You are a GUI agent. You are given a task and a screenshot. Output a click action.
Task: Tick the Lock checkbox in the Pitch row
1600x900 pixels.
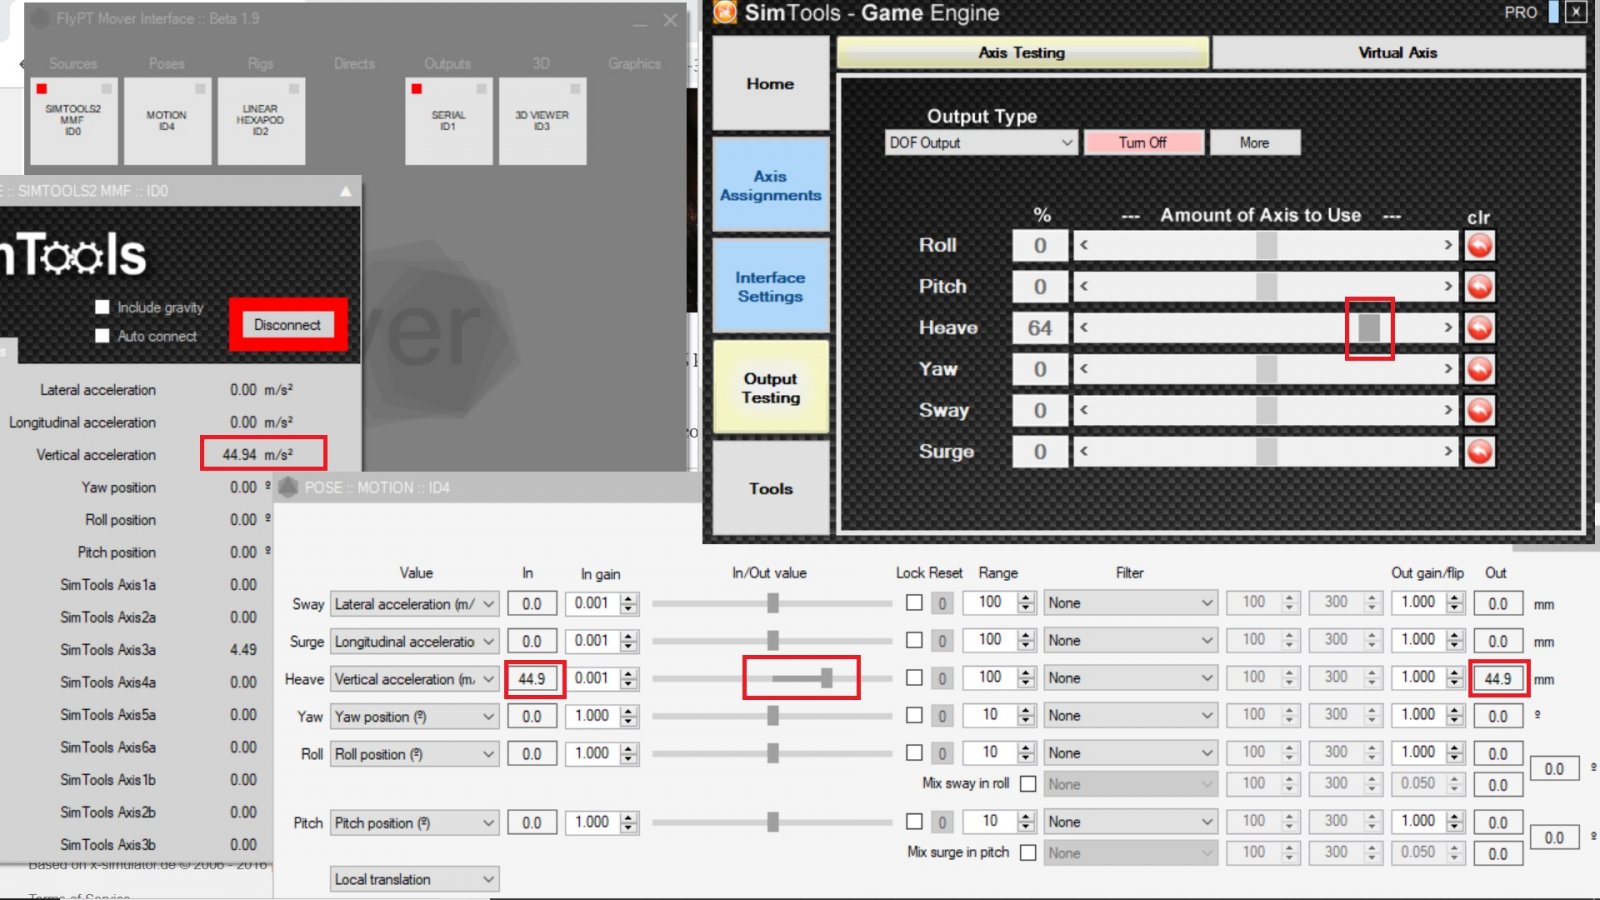click(x=914, y=822)
